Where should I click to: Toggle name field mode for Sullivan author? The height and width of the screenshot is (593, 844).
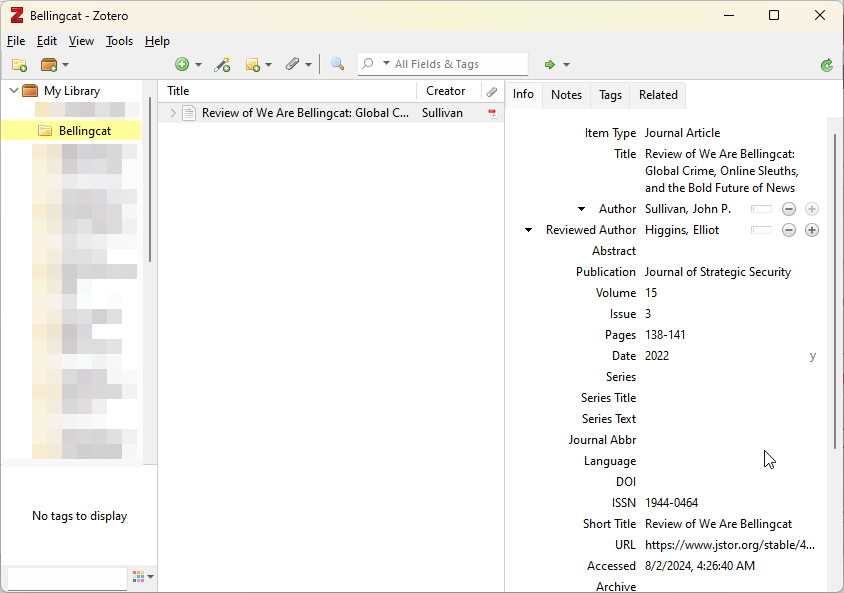(x=761, y=209)
